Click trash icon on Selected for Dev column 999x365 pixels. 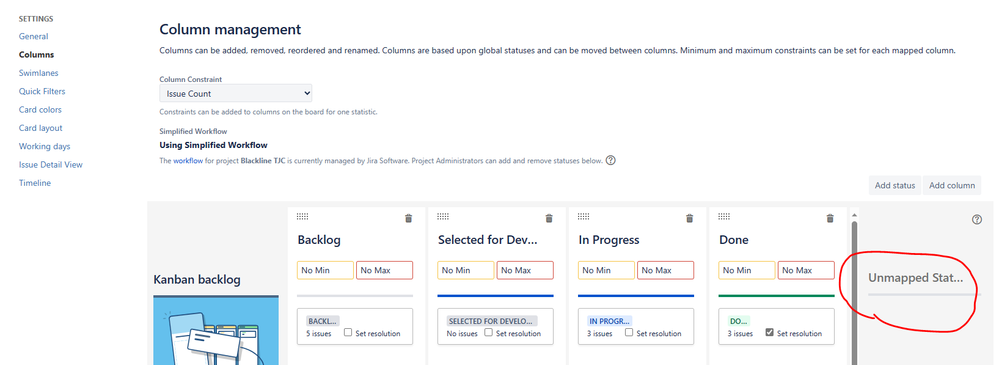[549, 218]
